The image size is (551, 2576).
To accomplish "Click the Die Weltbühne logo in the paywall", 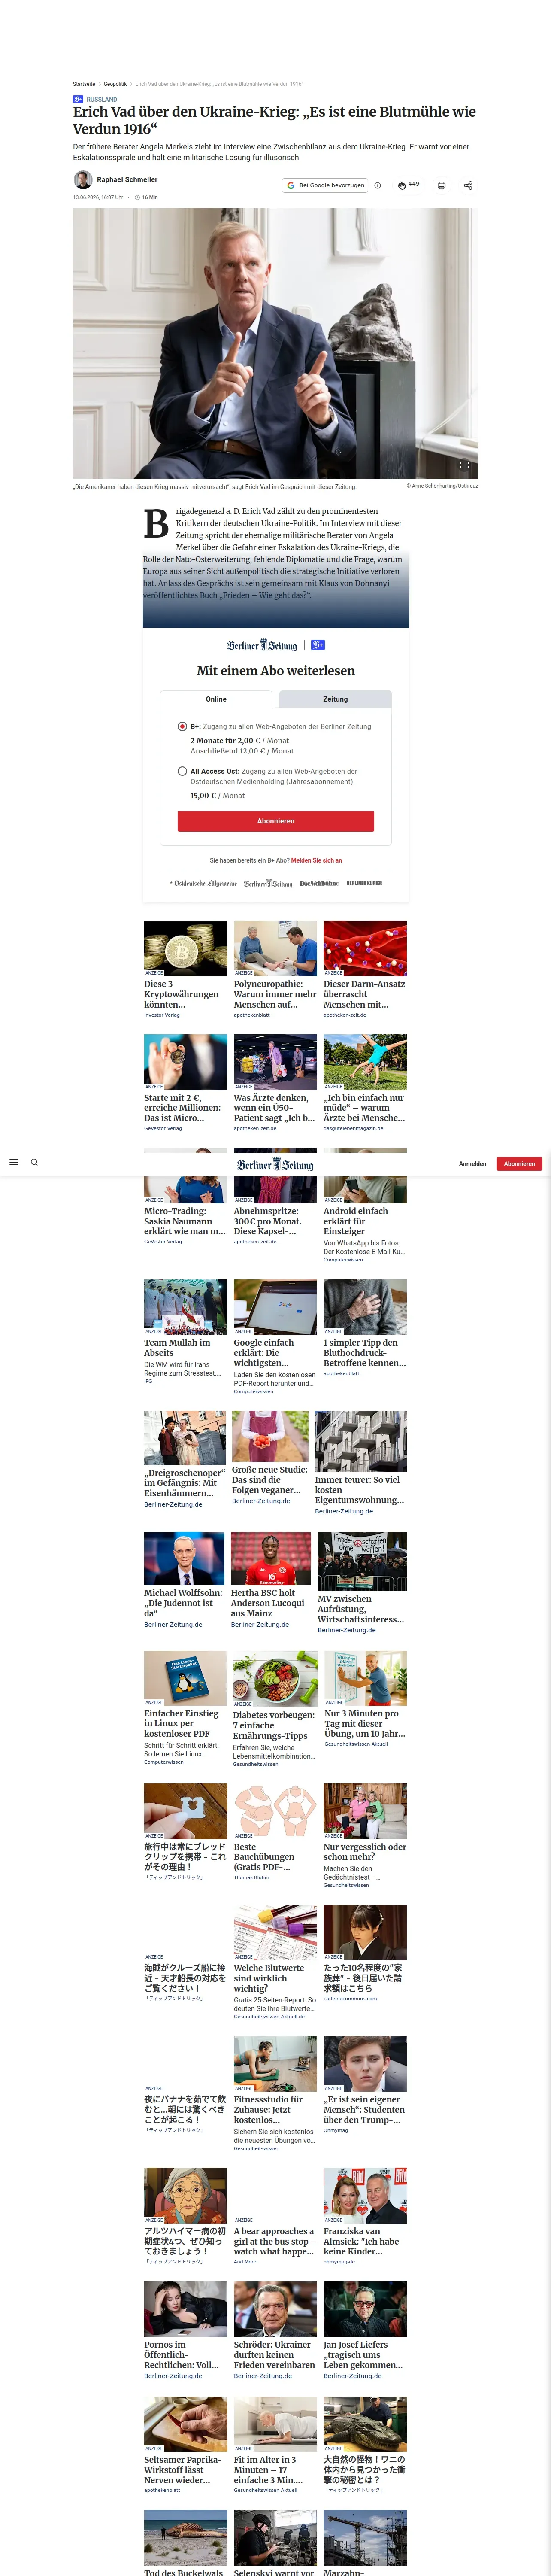I will 319,883.
